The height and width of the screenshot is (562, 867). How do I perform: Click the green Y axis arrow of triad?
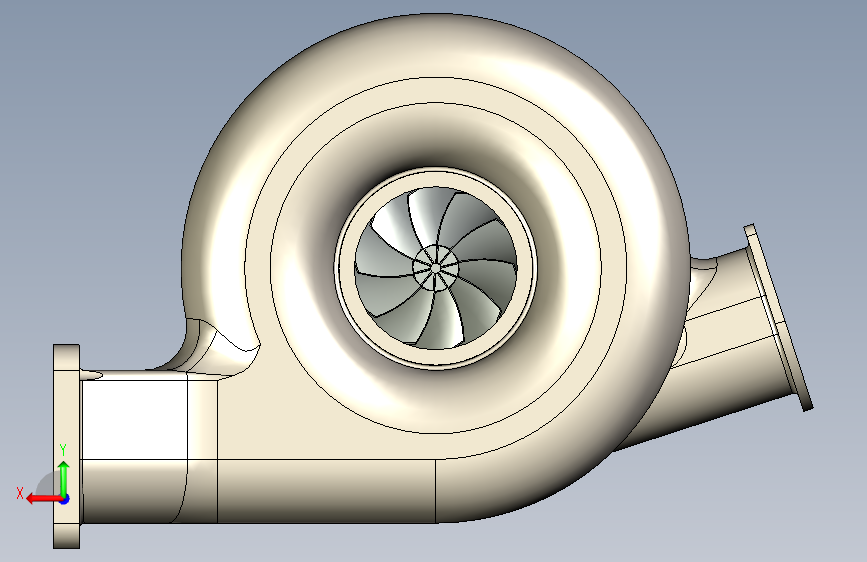(x=64, y=478)
